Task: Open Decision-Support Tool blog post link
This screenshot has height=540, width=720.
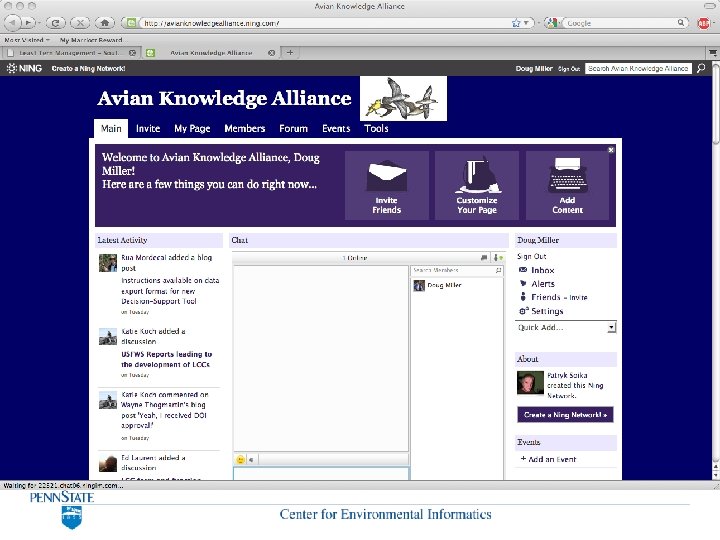Action: pyautogui.click(x=170, y=291)
